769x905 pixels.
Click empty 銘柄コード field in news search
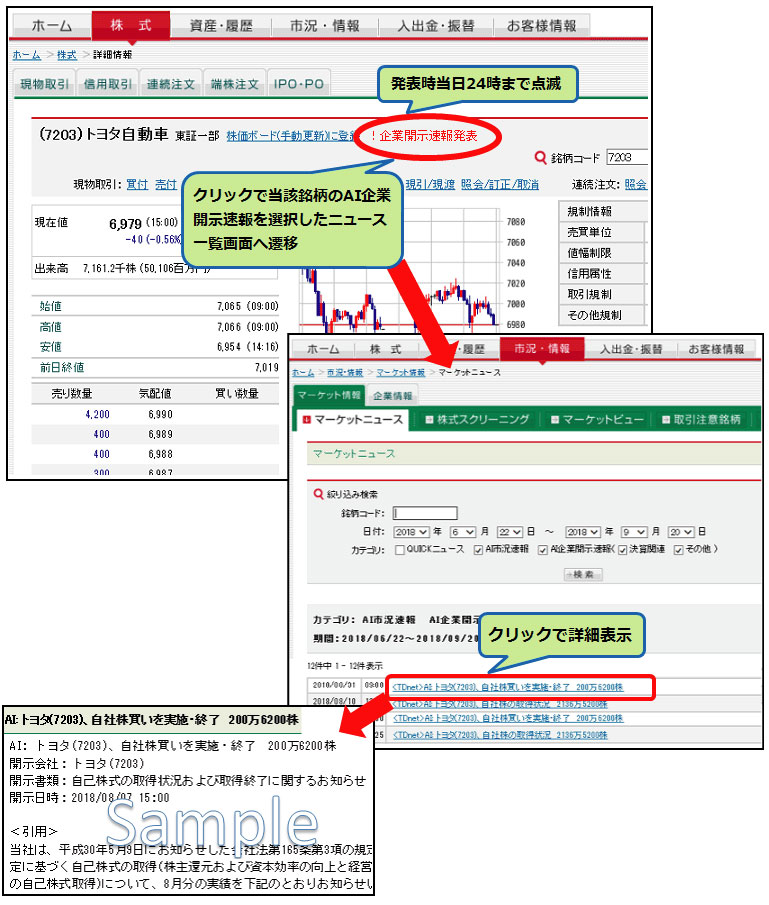tap(425, 513)
